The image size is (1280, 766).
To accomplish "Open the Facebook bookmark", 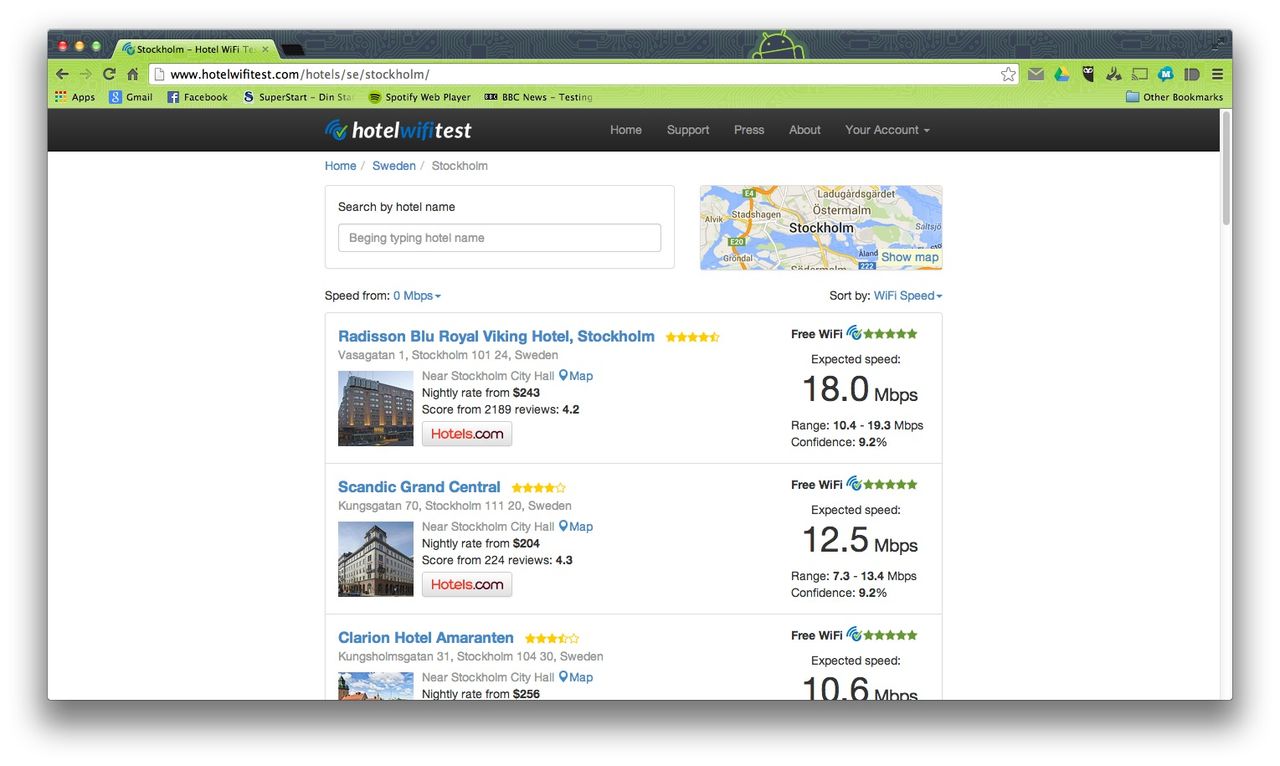I will point(197,97).
